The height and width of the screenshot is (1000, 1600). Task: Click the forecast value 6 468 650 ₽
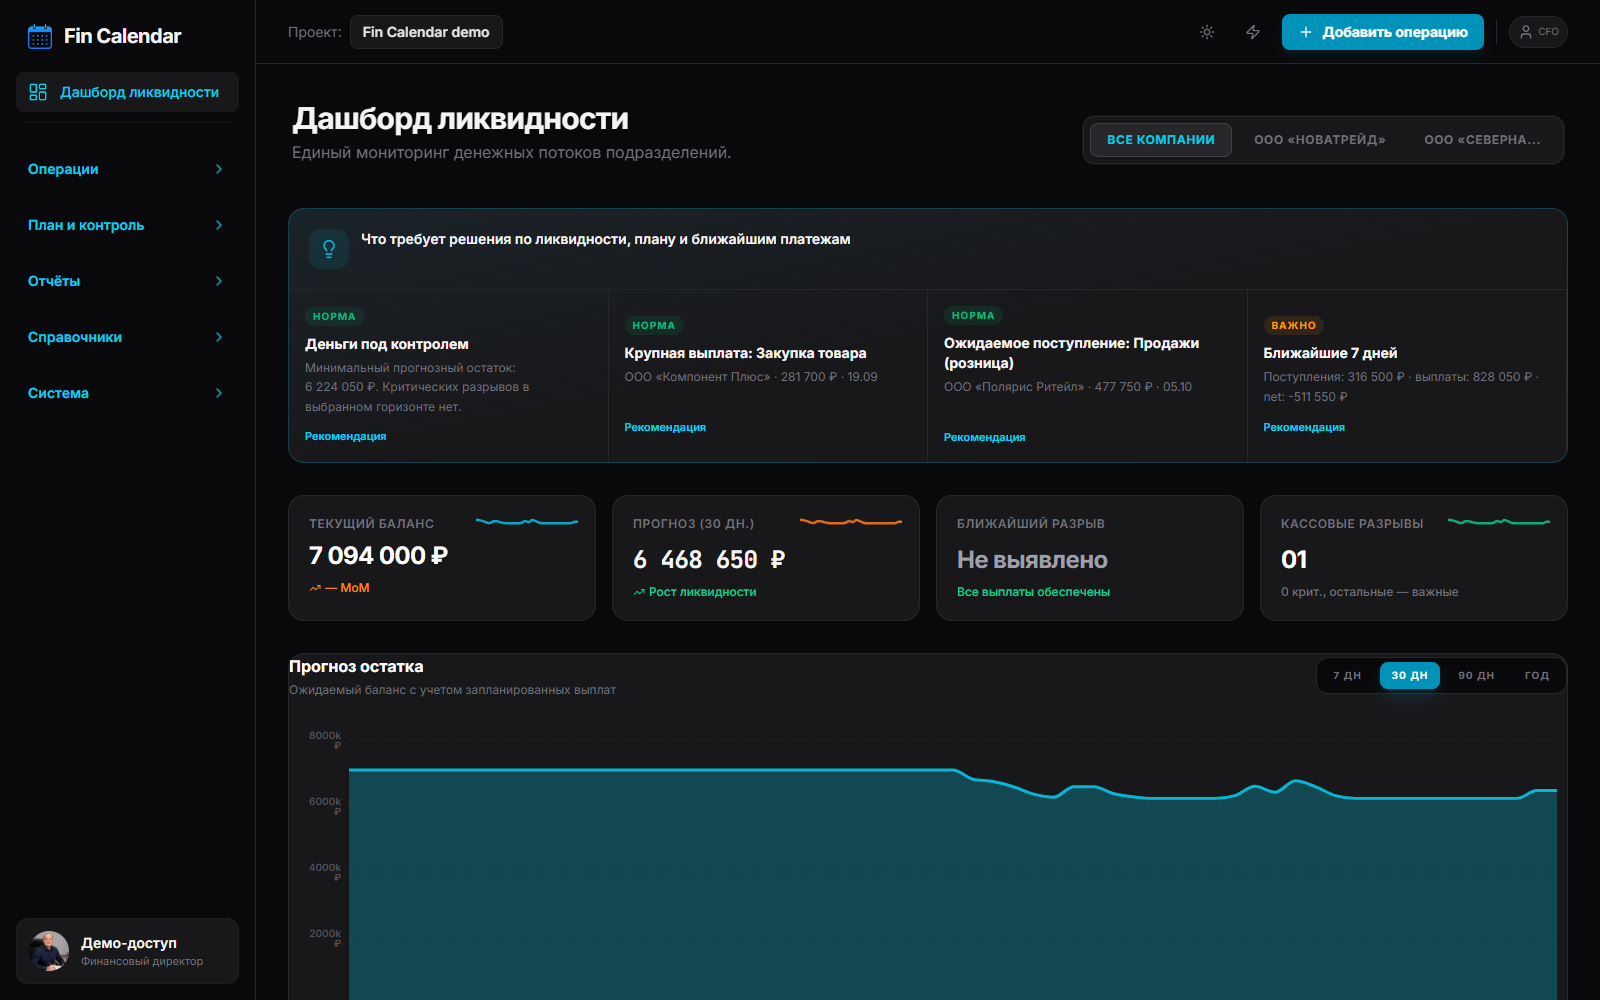[709, 560]
